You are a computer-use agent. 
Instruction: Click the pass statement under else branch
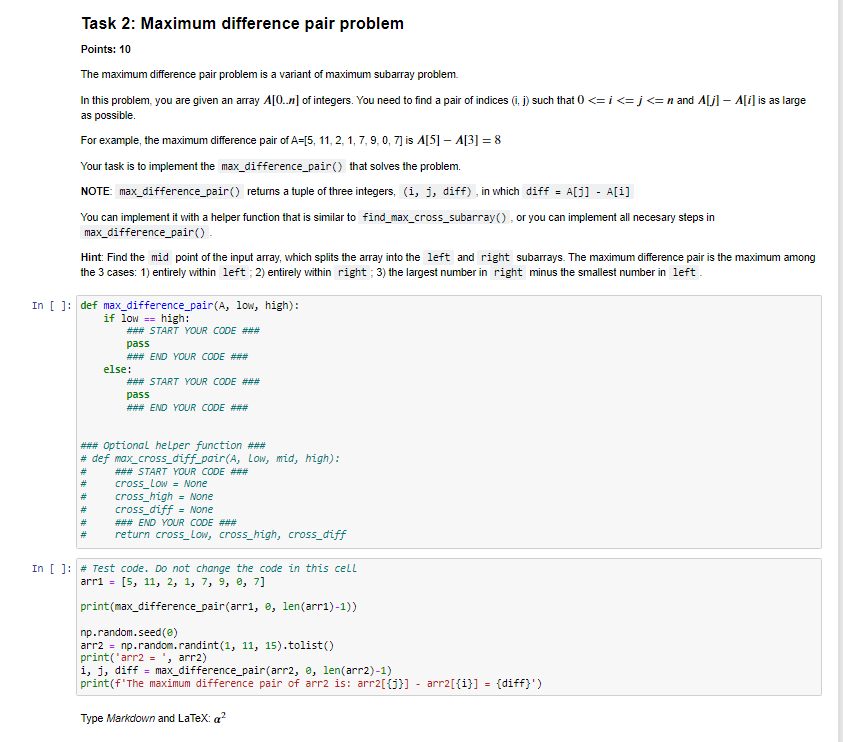coord(138,394)
